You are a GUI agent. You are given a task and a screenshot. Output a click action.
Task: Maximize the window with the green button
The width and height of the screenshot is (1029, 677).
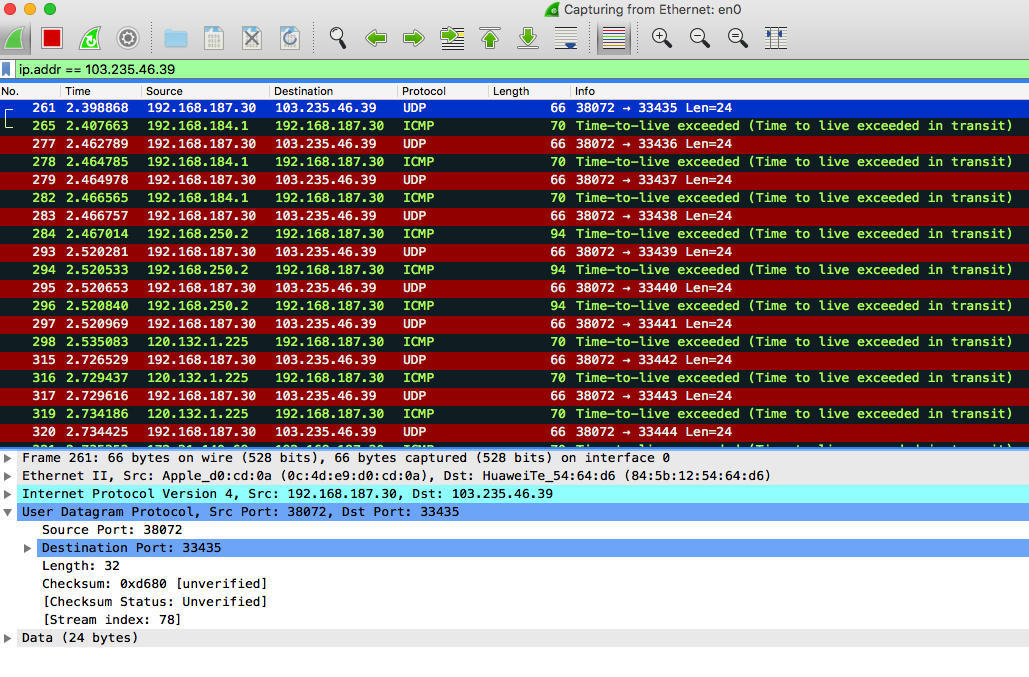pos(50,9)
